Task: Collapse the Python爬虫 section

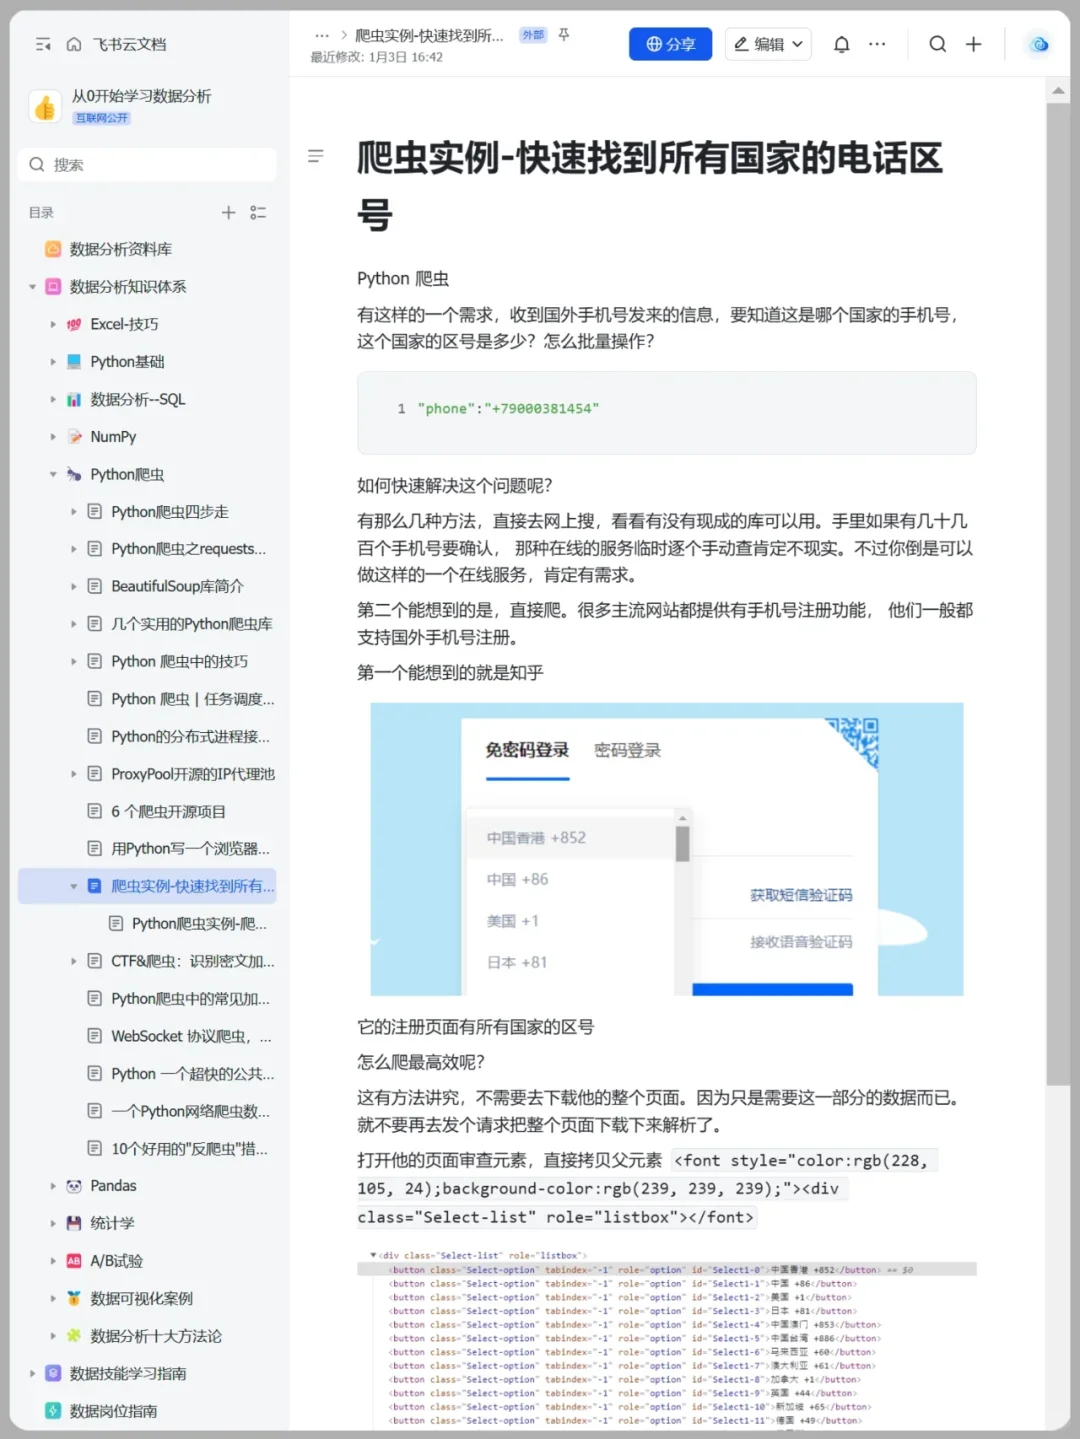Action: (x=53, y=474)
